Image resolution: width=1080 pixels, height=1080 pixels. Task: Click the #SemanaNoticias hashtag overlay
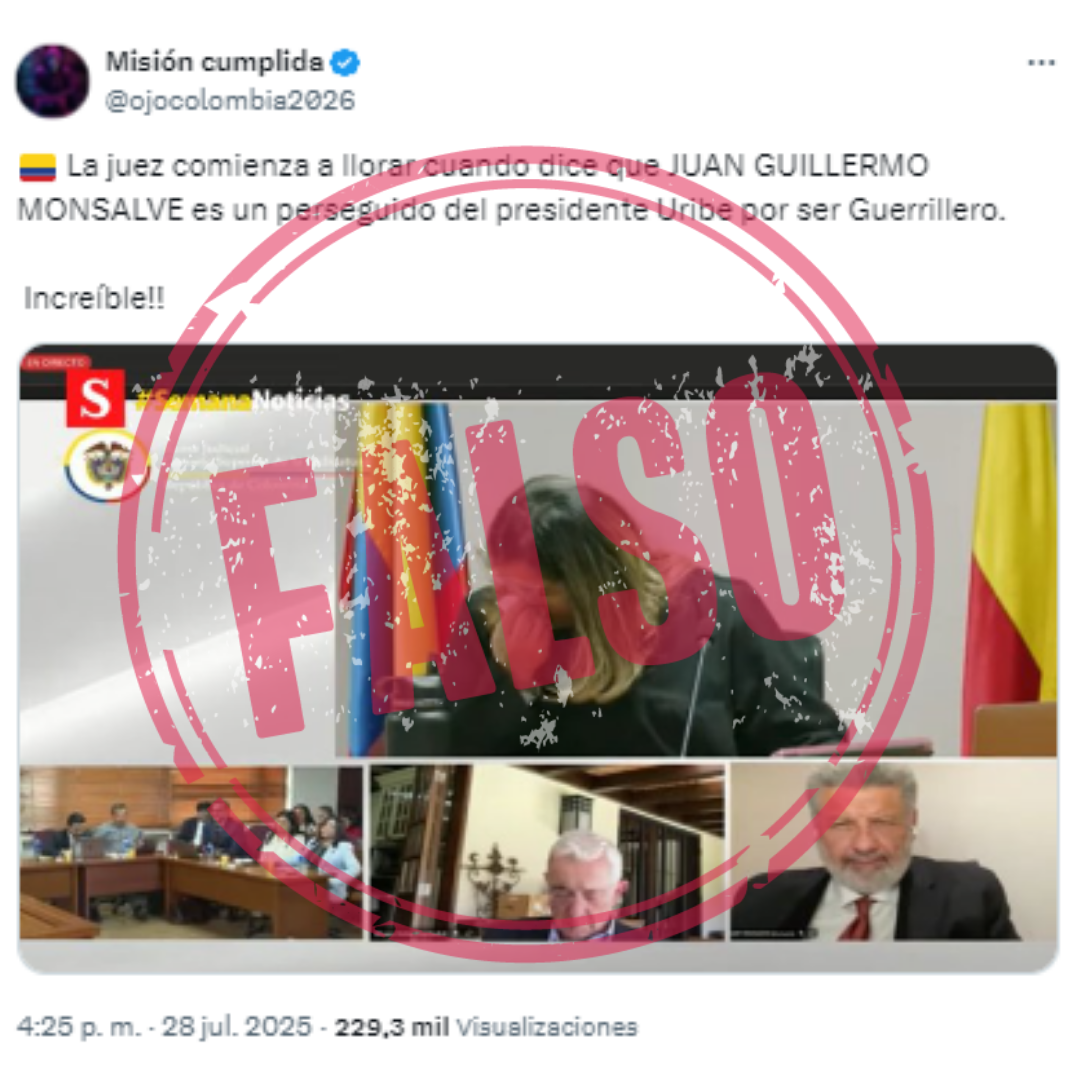pyautogui.click(x=242, y=400)
